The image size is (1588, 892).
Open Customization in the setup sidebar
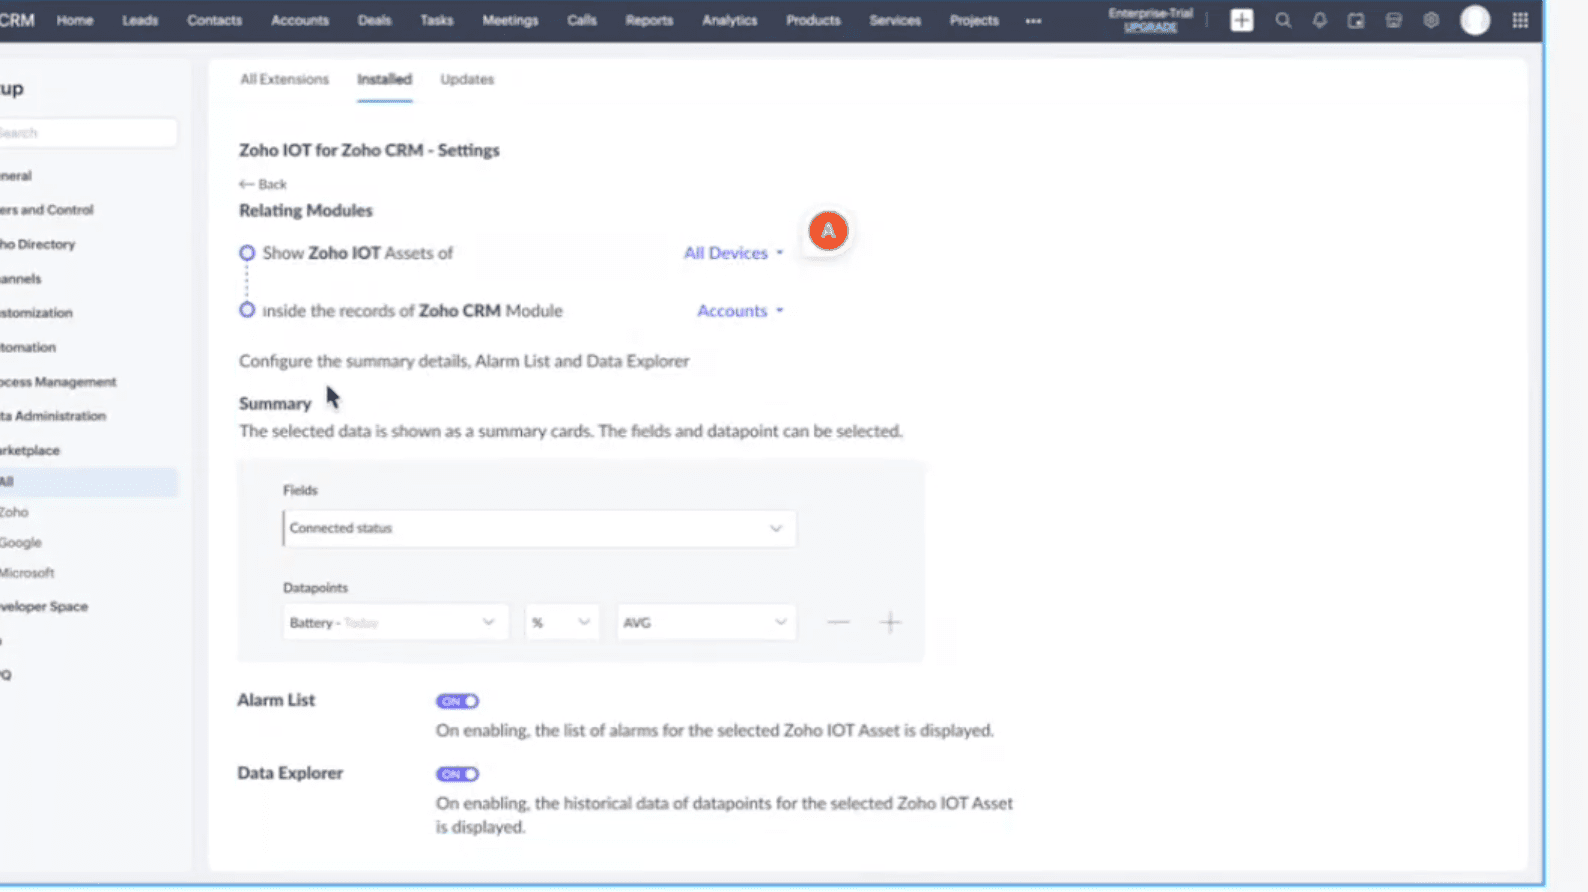(x=36, y=313)
